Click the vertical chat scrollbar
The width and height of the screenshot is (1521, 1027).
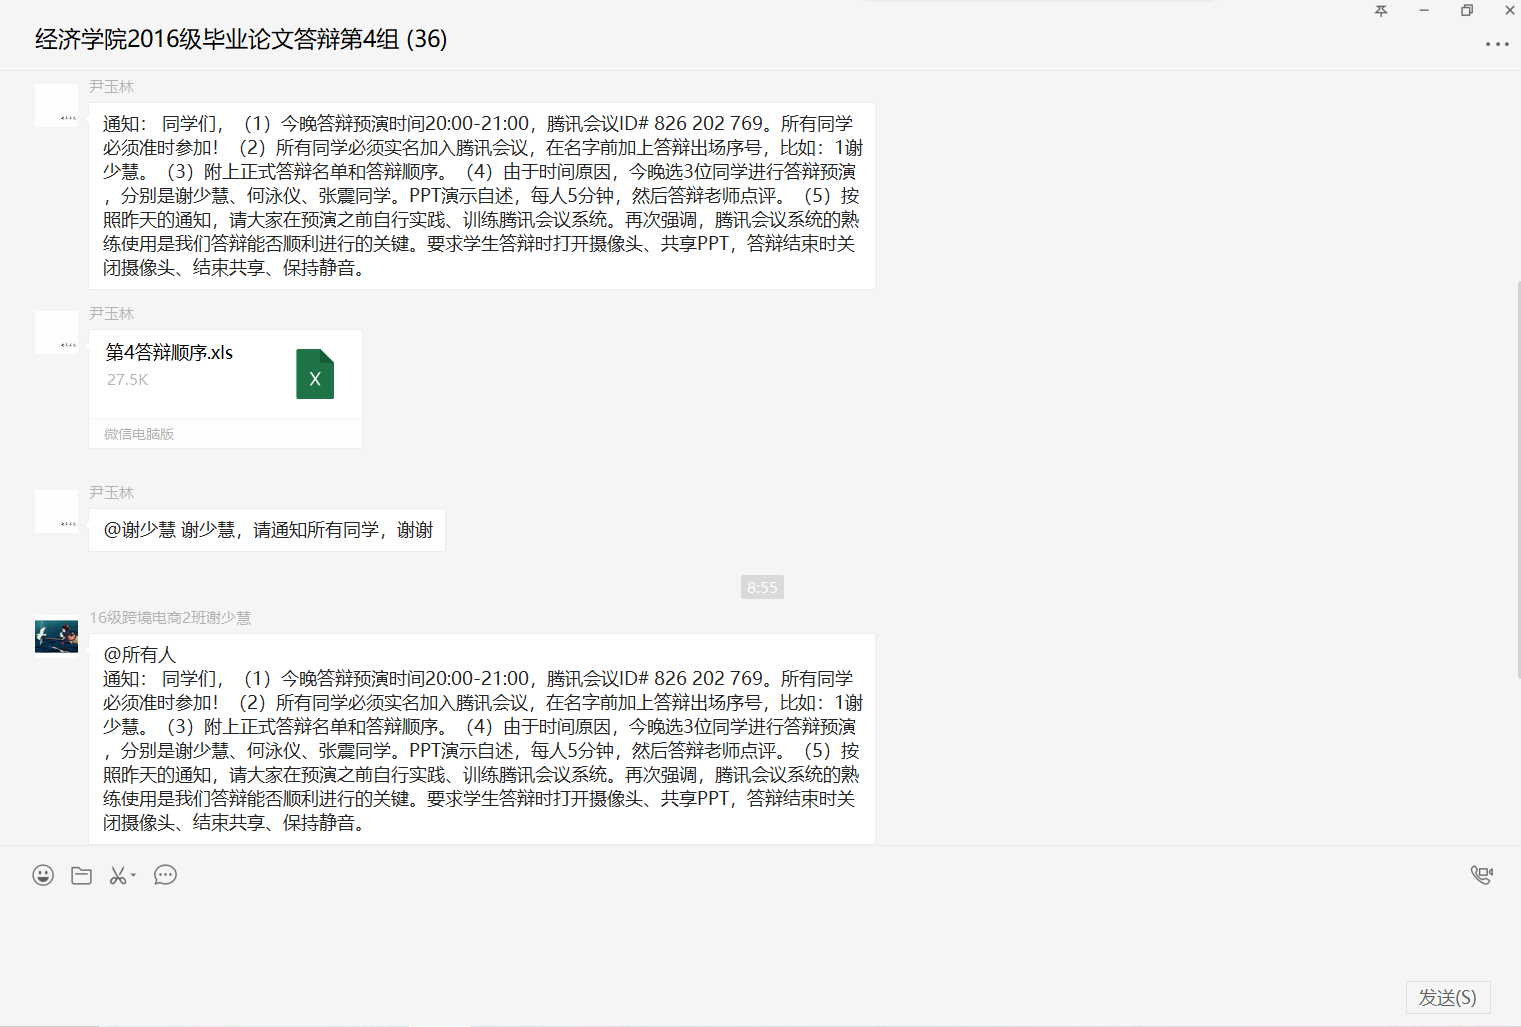pos(1517,480)
